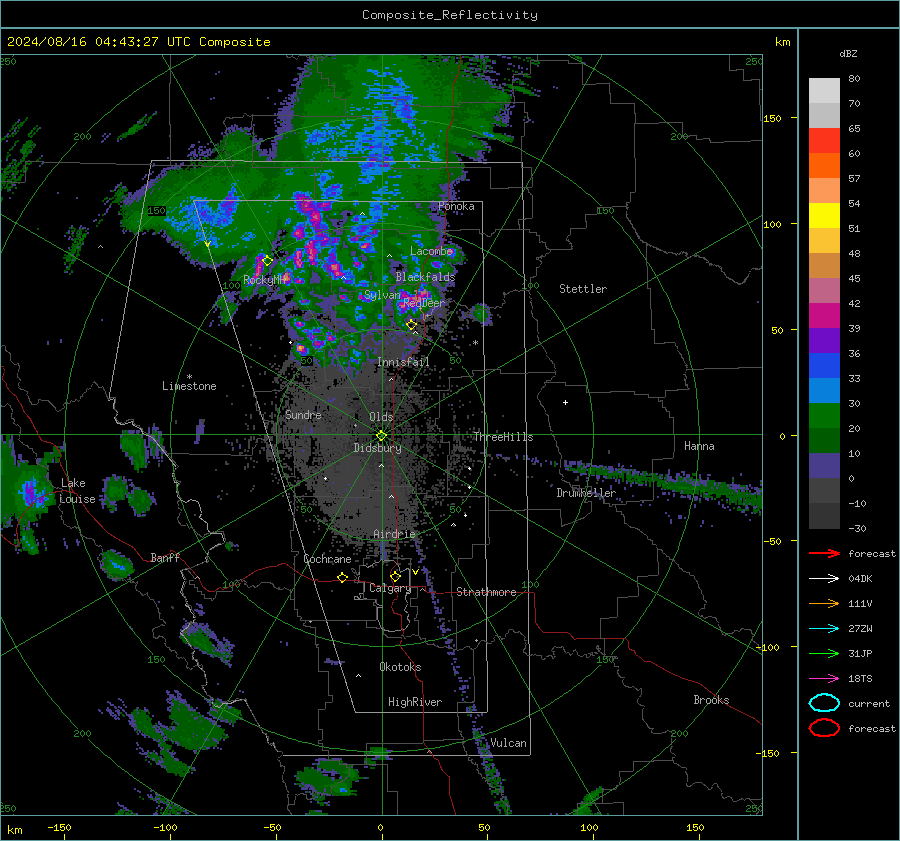This screenshot has width=900, height=841.
Task: Click the '-150' tick on bottom axis
Action: [x=59, y=827]
